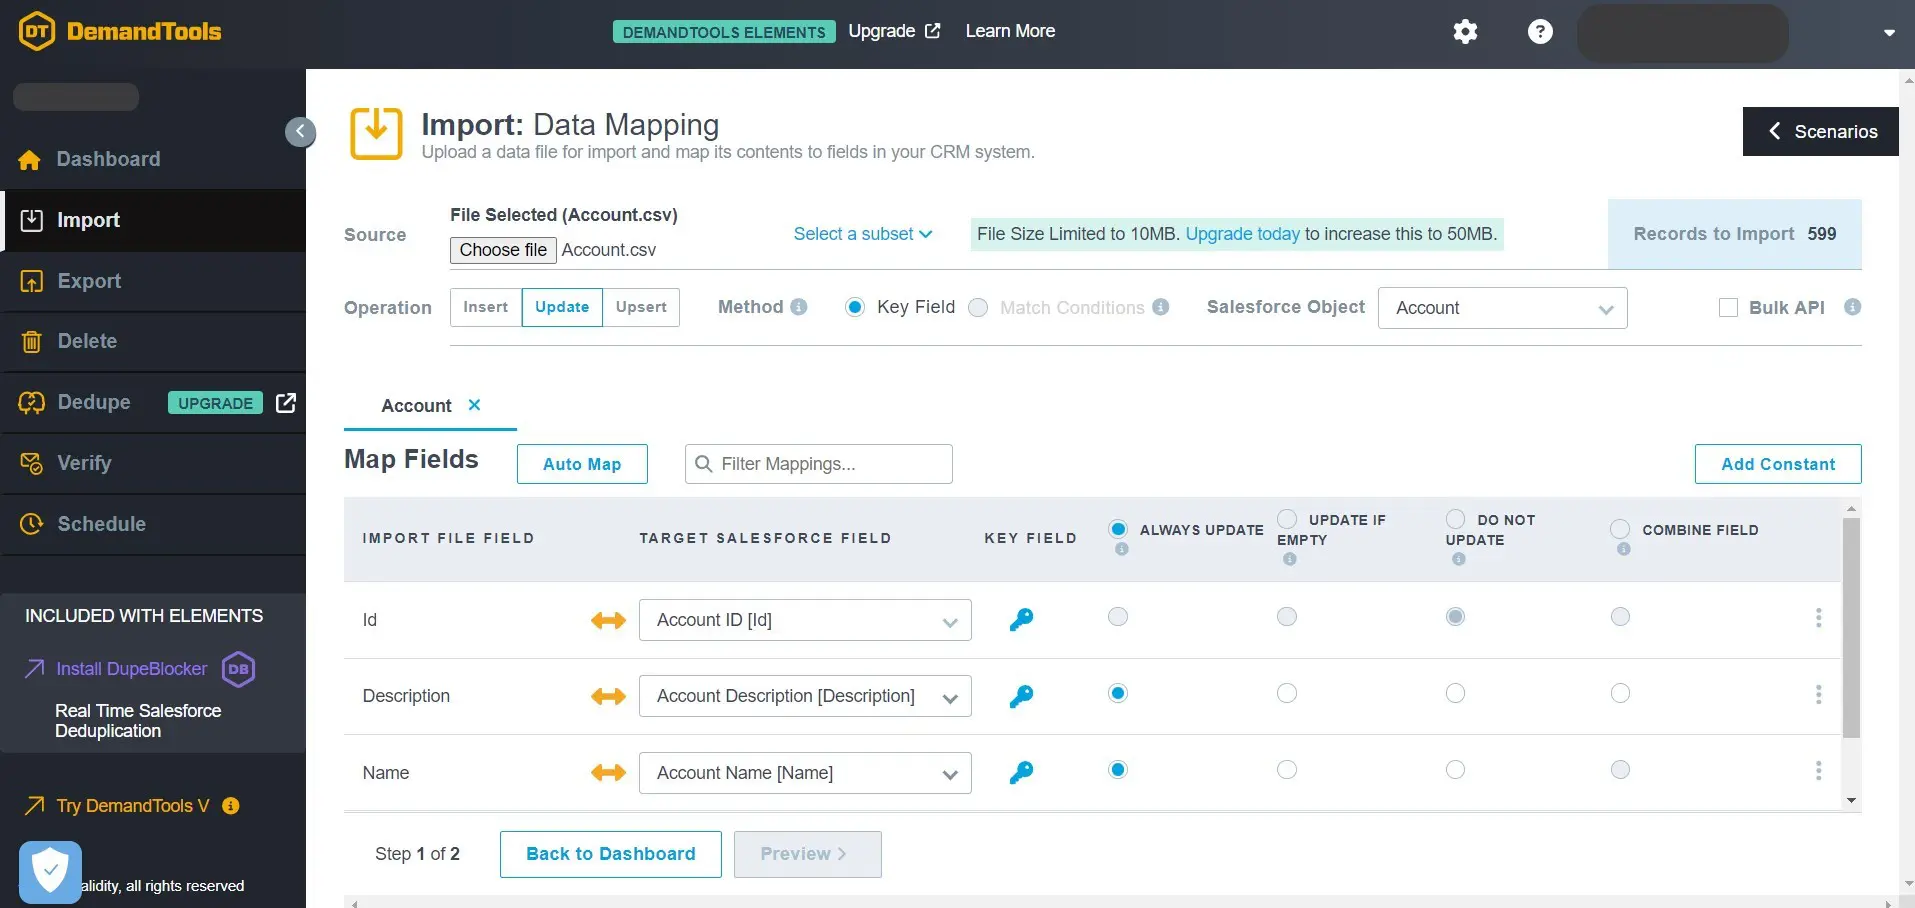The height and width of the screenshot is (908, 1915).
Task: Open the three-dot menu for Name row
Action: [x=1818, y=770]
